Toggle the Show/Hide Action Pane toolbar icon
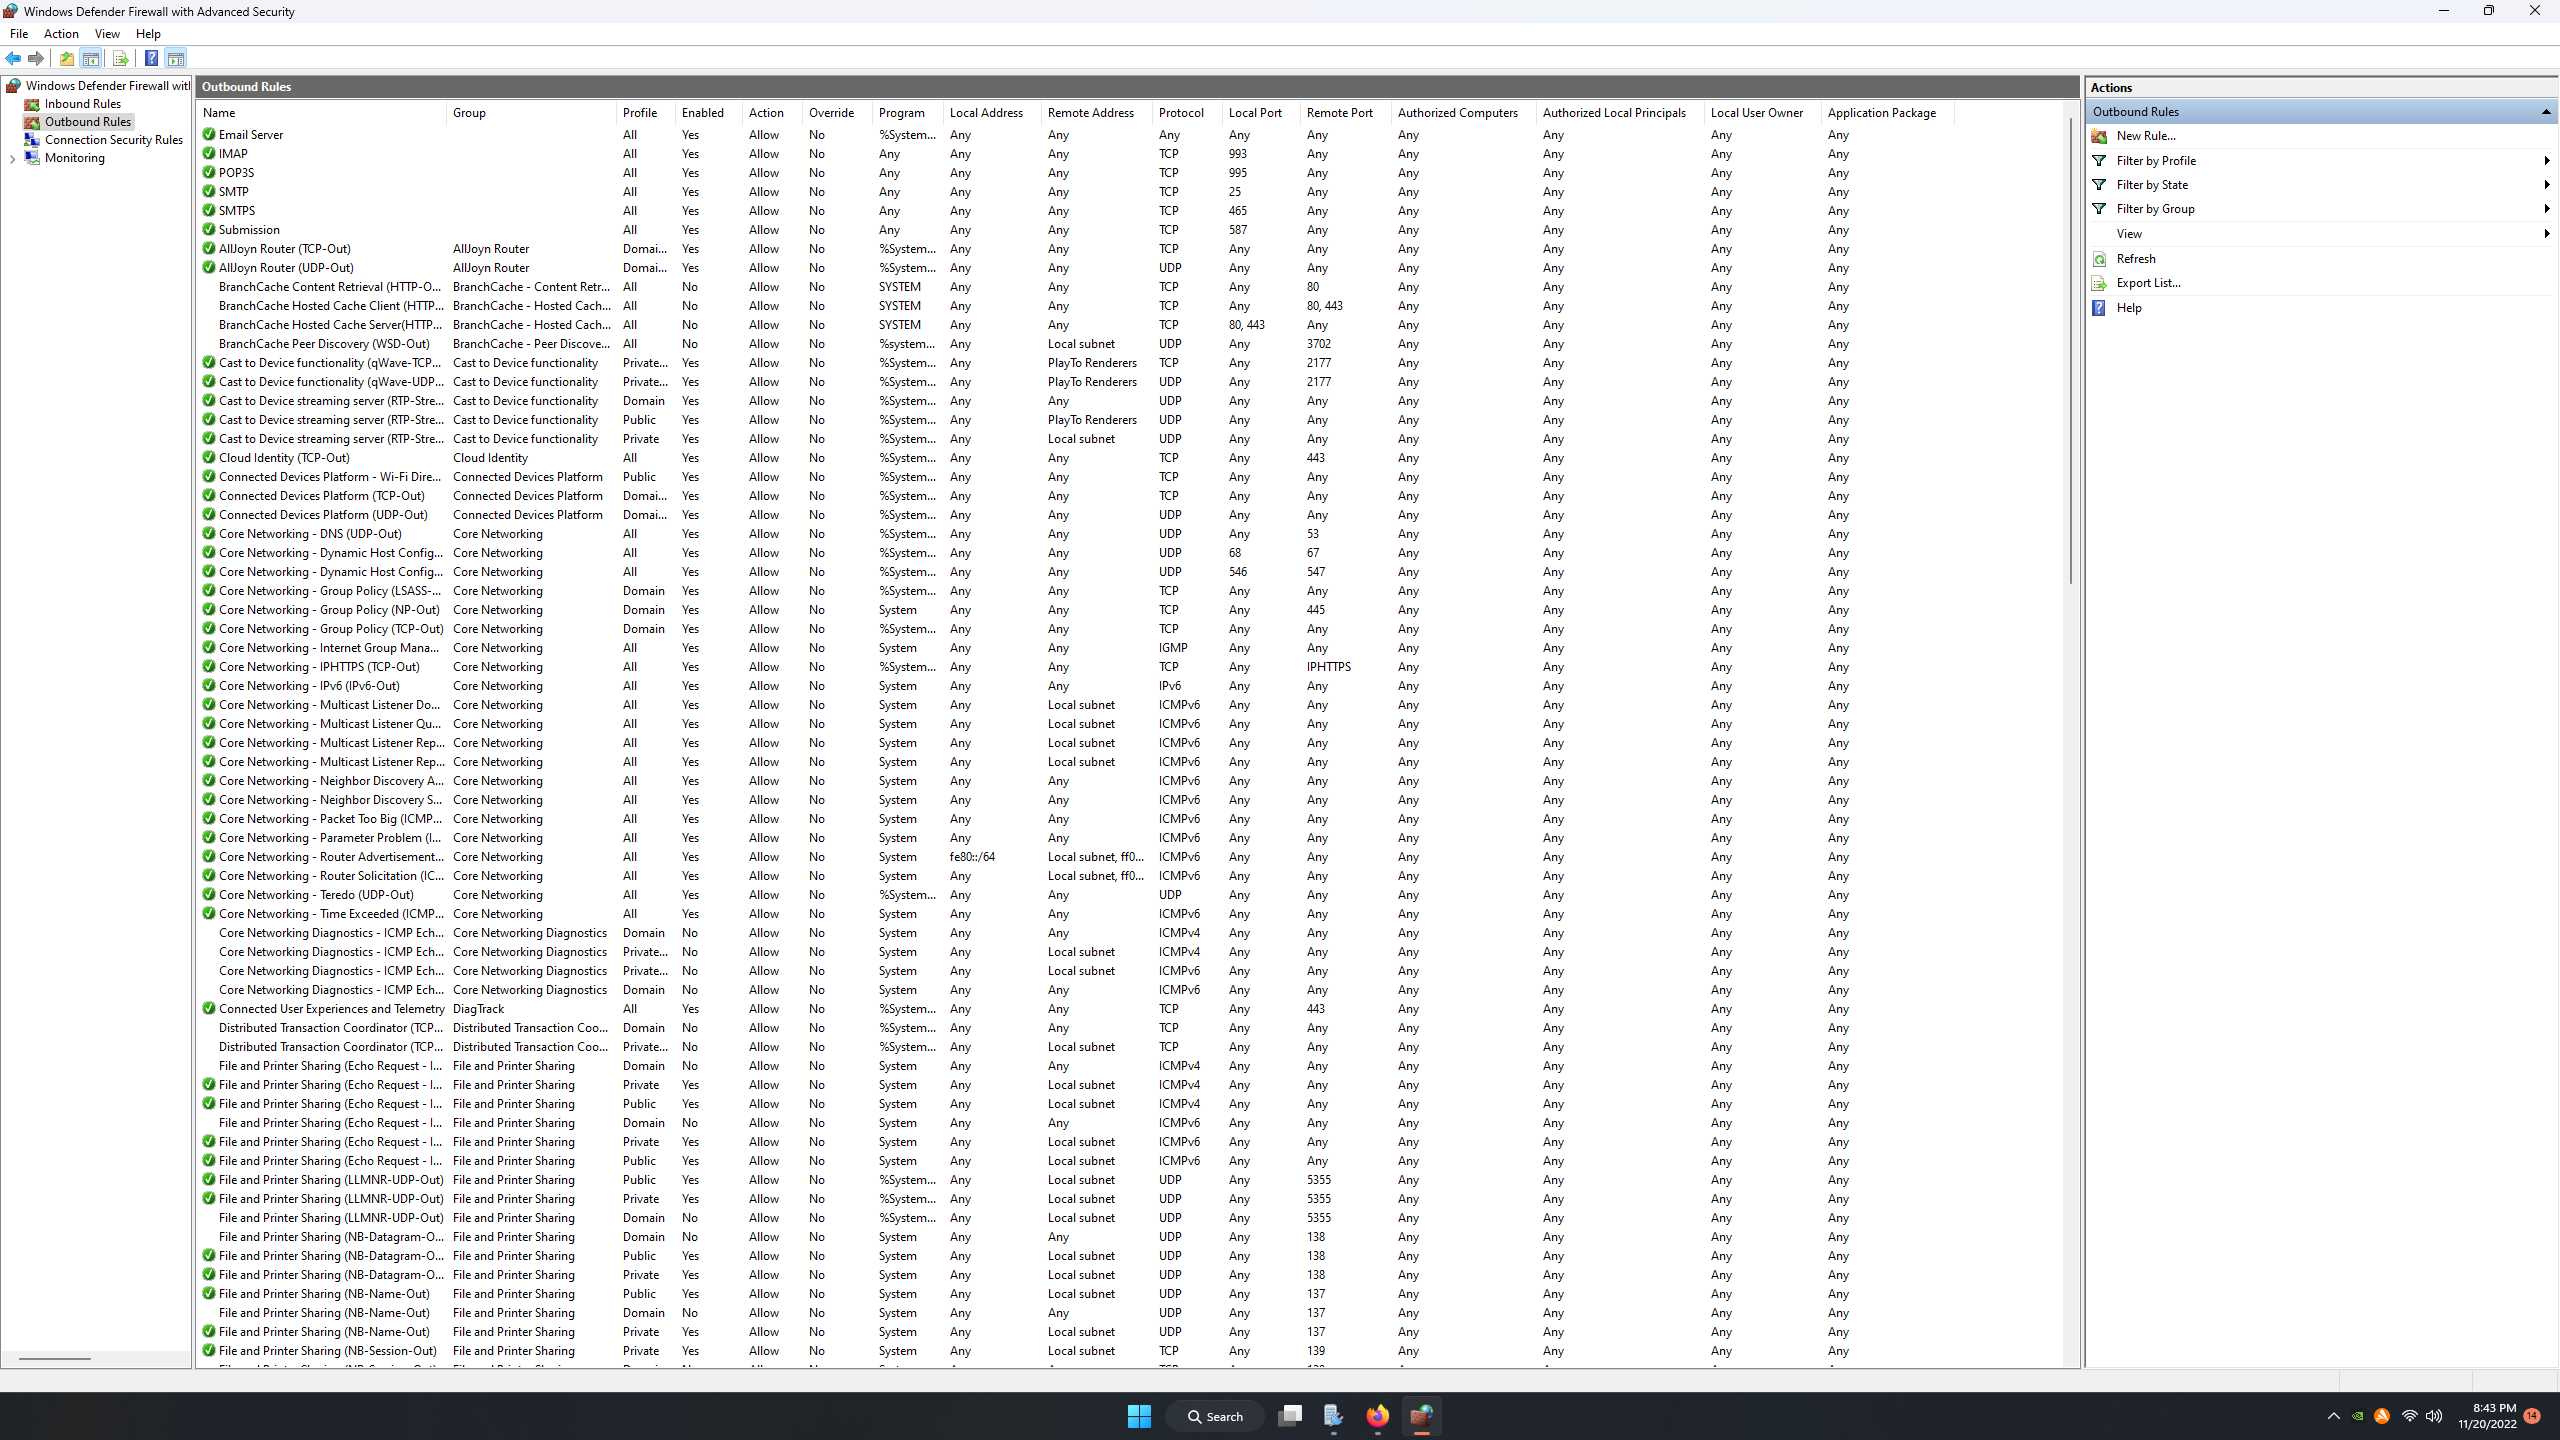The height and width of the screenshot is (1440, 2560). point(176,58)
